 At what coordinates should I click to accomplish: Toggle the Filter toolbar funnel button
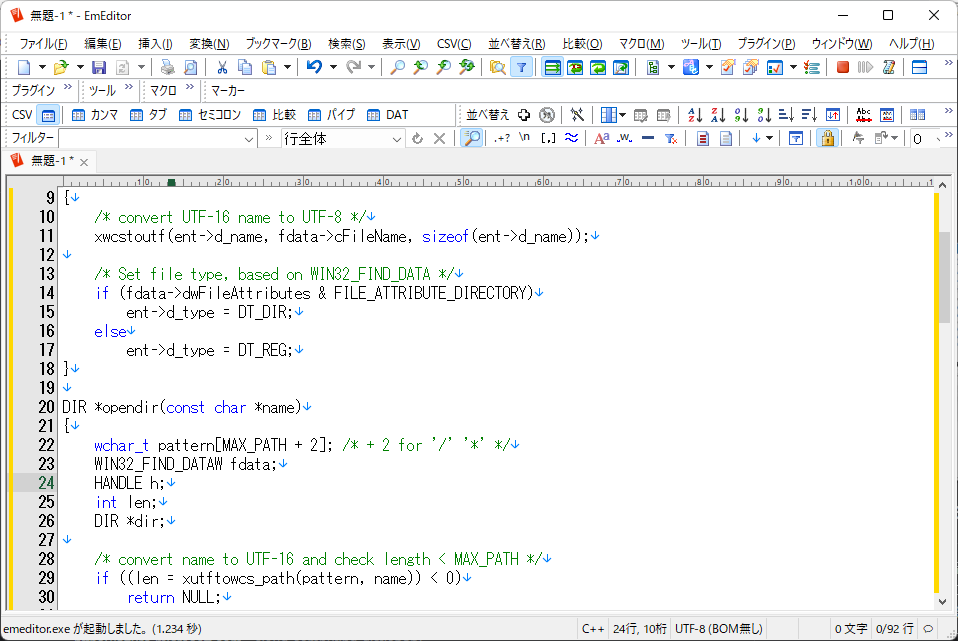[x=521, y=67]
